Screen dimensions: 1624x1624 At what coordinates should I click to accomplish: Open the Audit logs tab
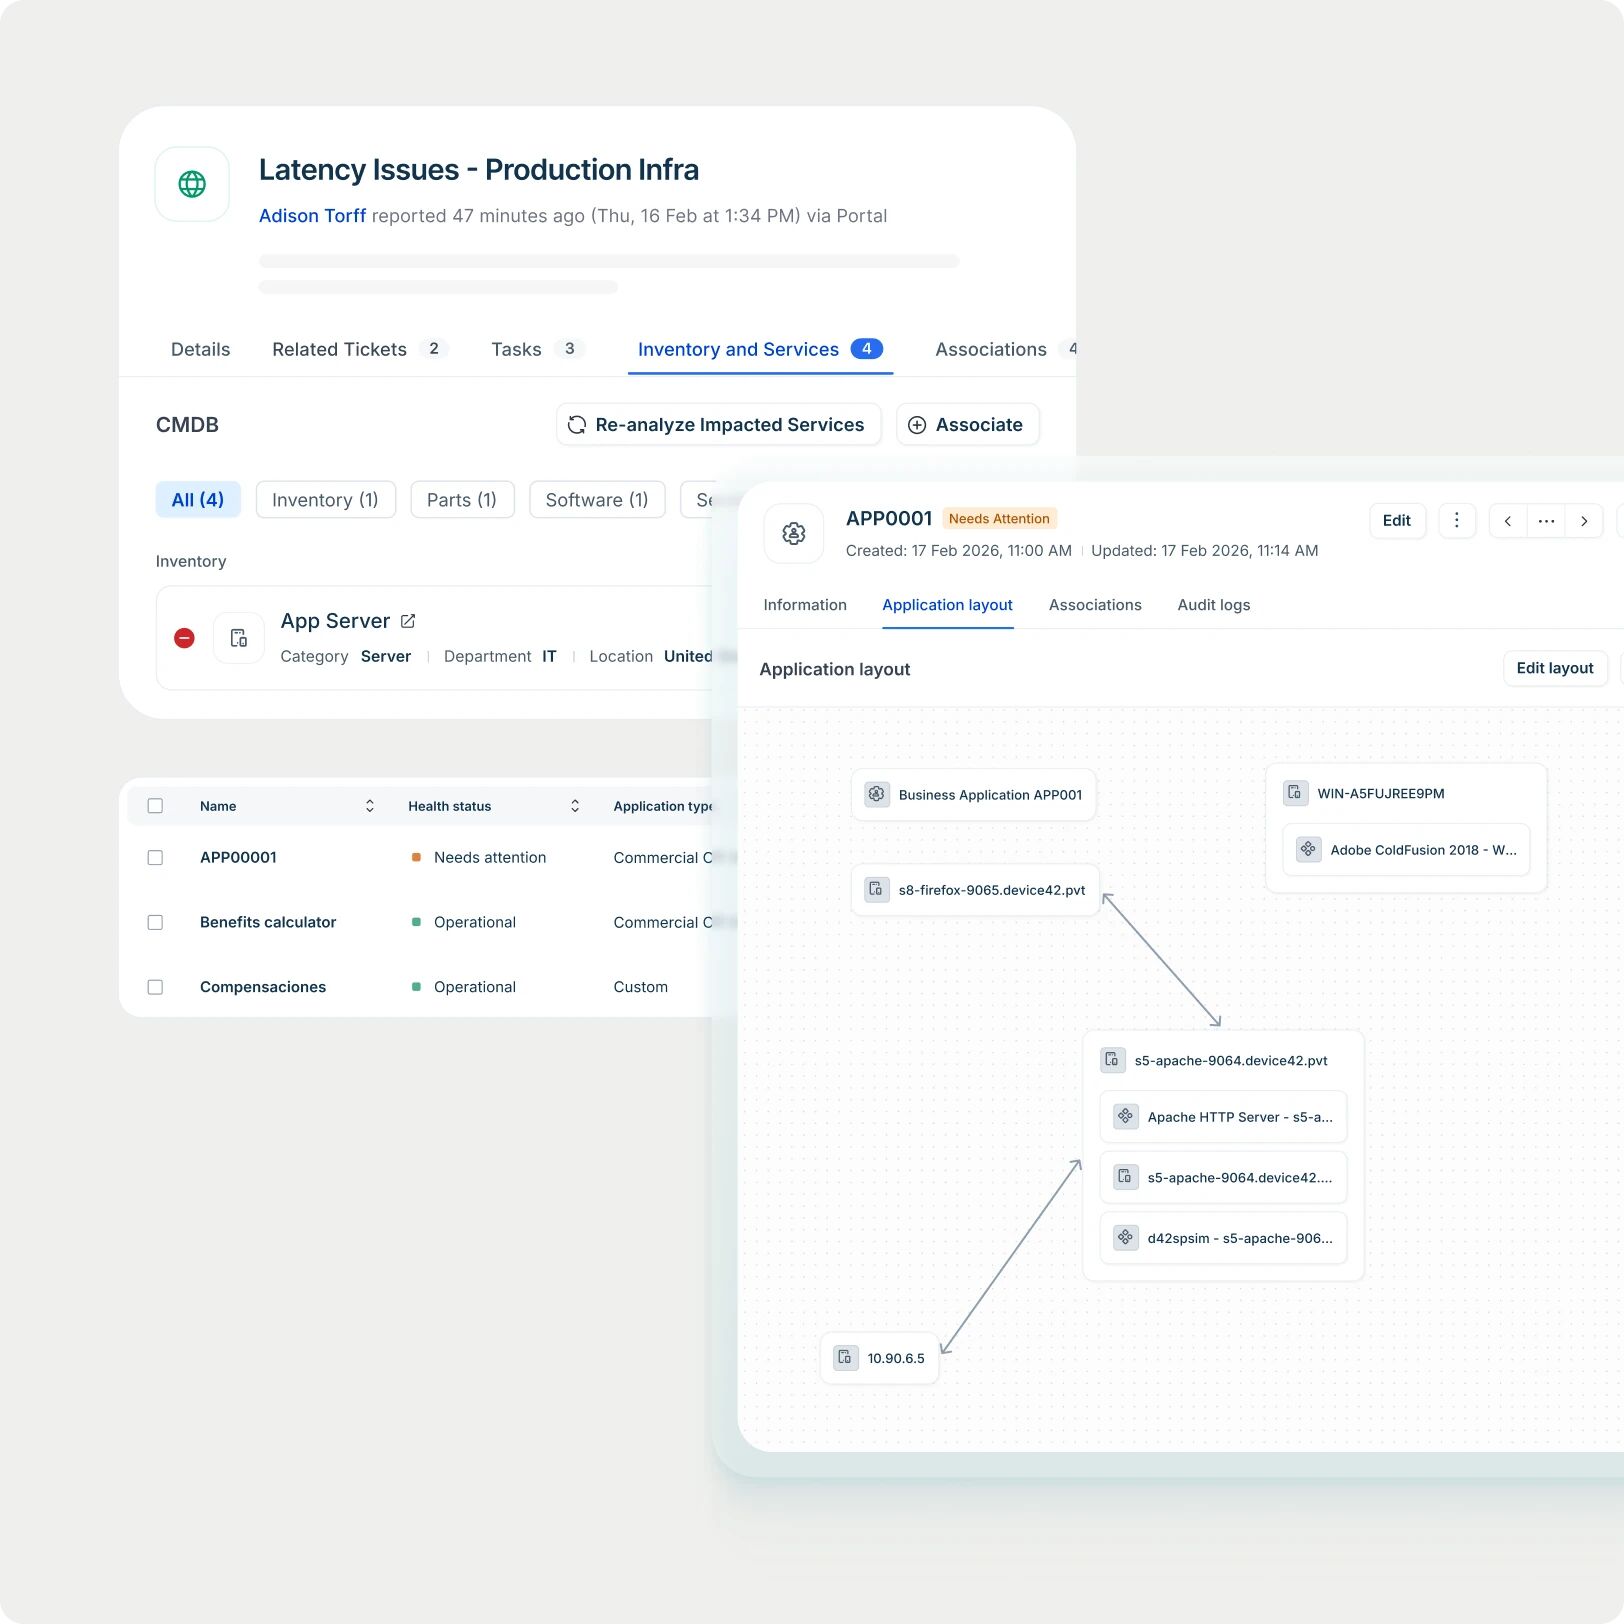[x=1213, y=605]
